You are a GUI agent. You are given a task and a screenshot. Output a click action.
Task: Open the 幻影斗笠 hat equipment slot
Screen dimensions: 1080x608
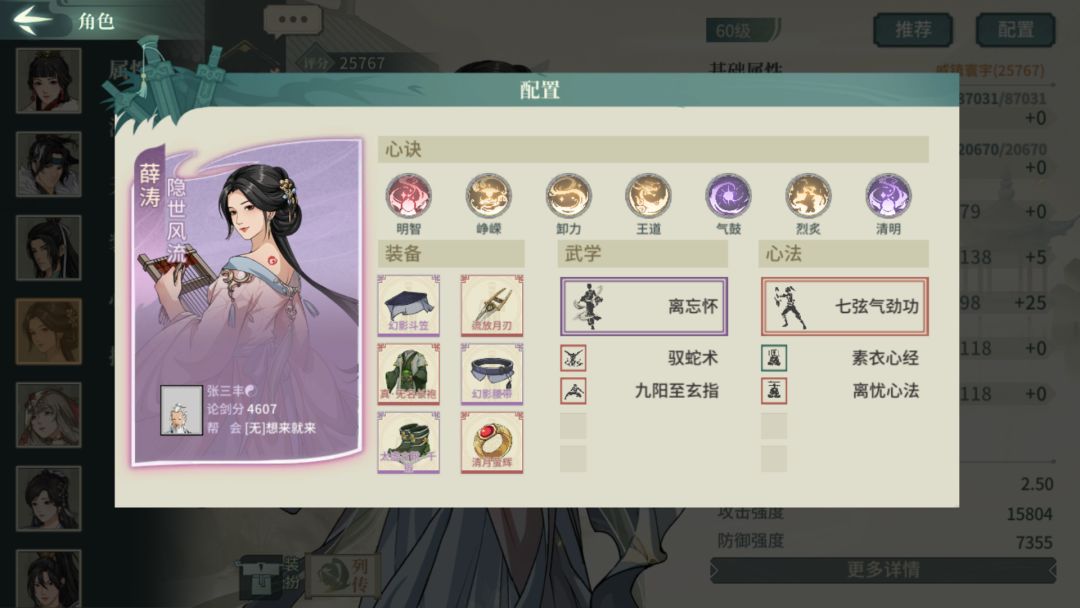[x=408, y=305]
